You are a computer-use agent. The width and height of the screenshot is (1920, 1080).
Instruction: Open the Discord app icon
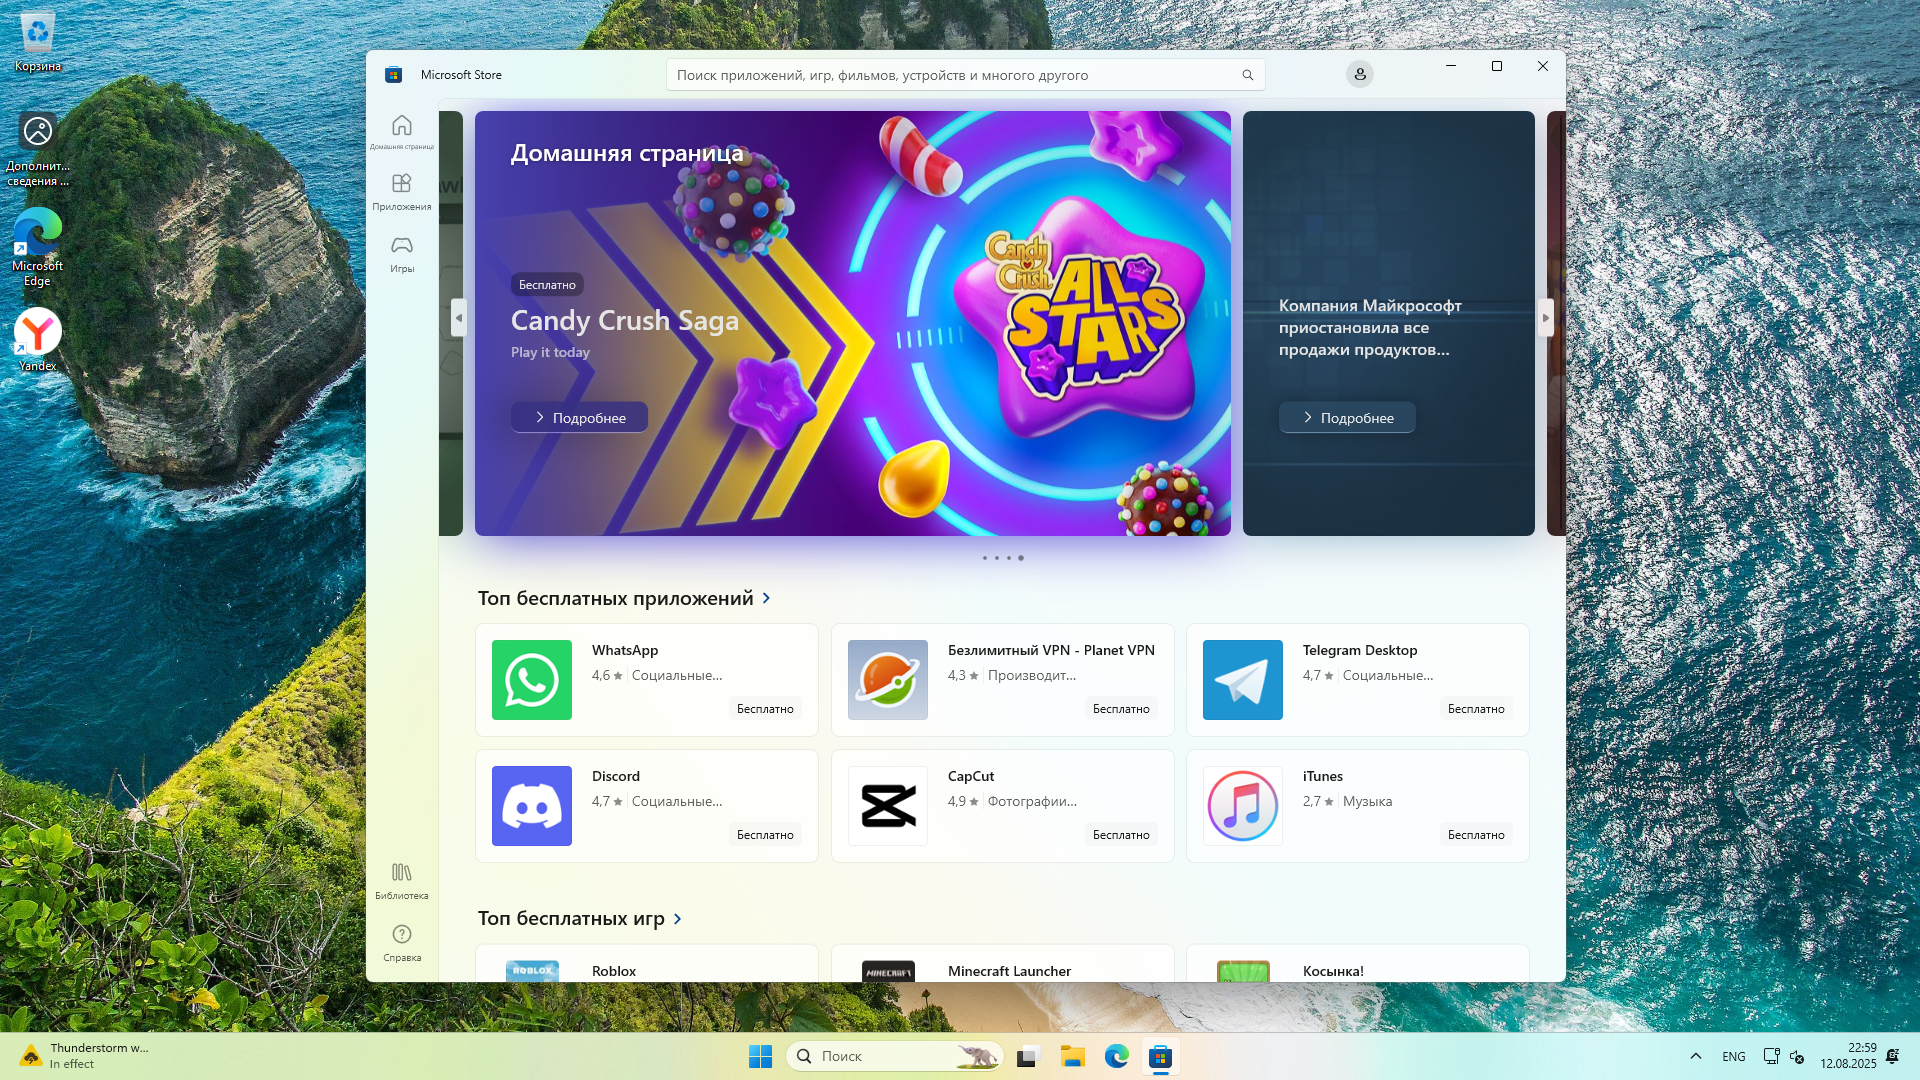coord(531,806)
